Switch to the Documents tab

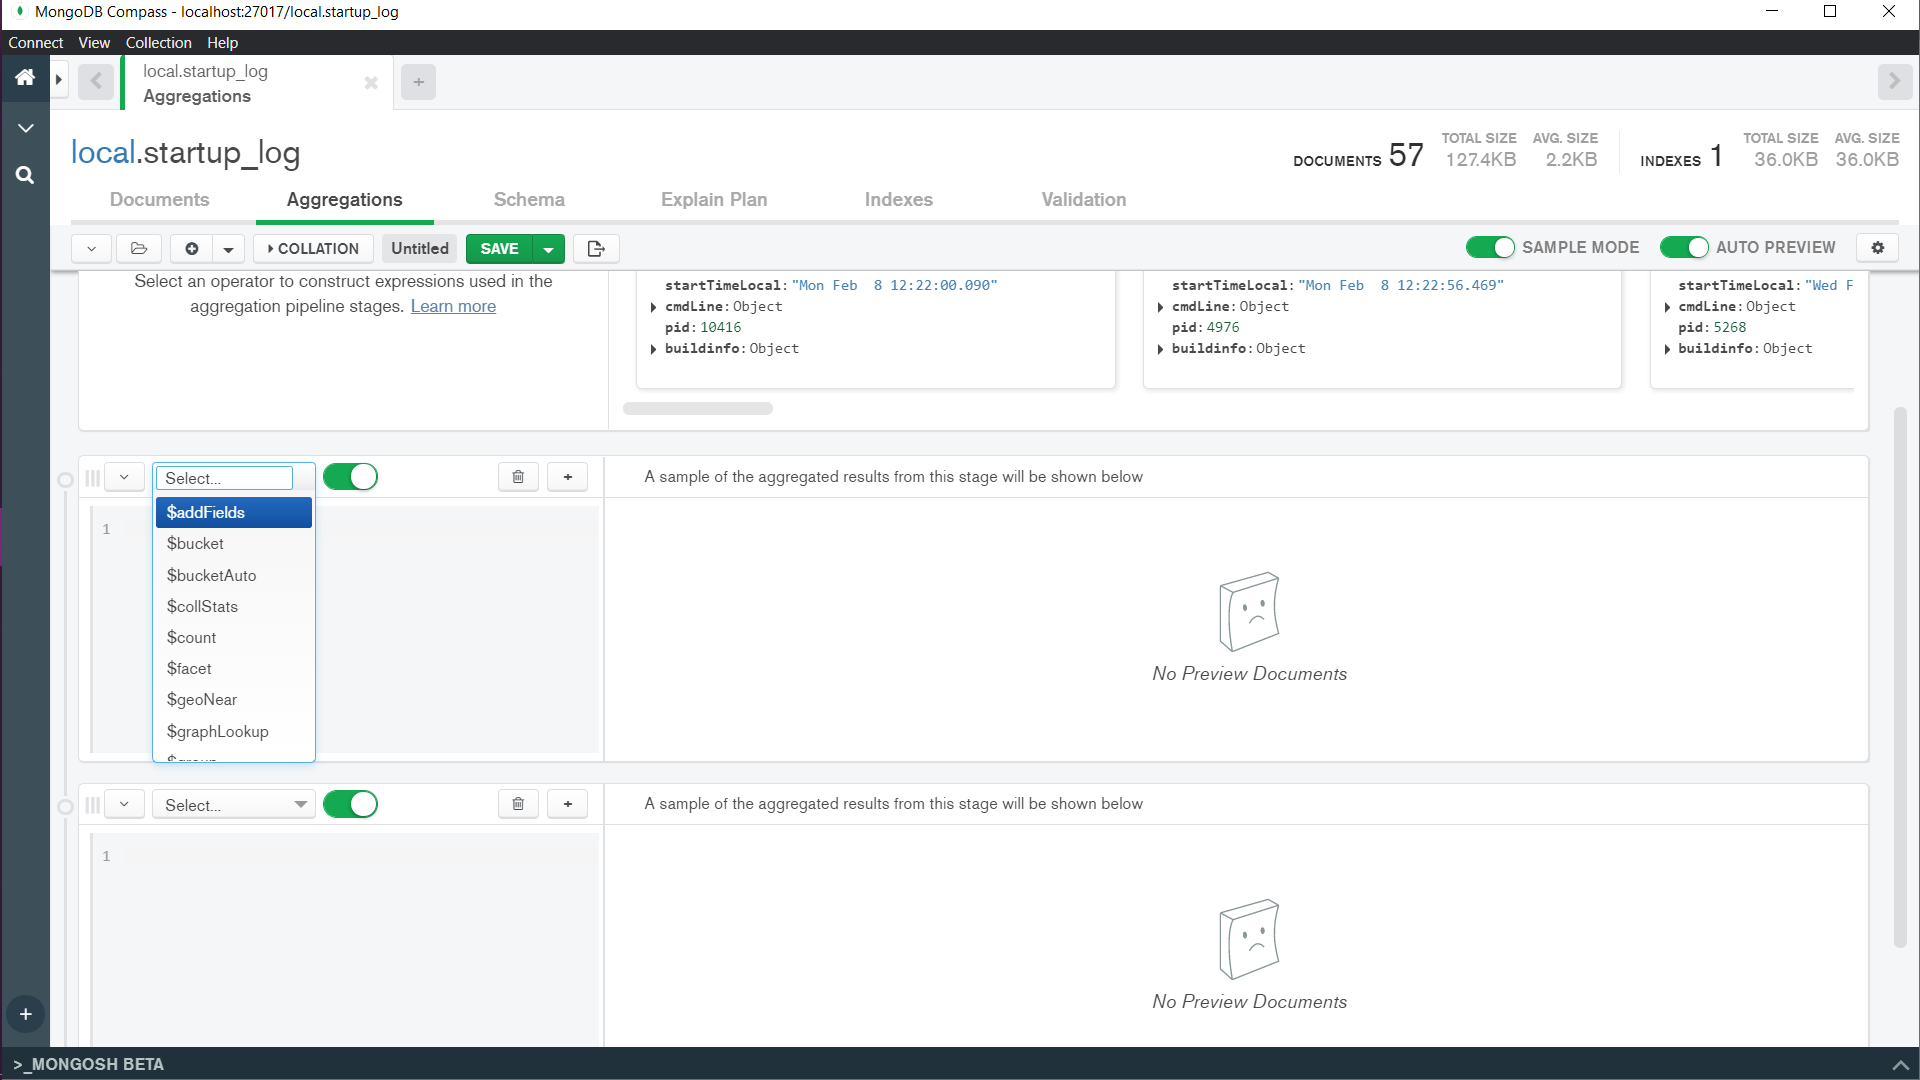point(160,200)
